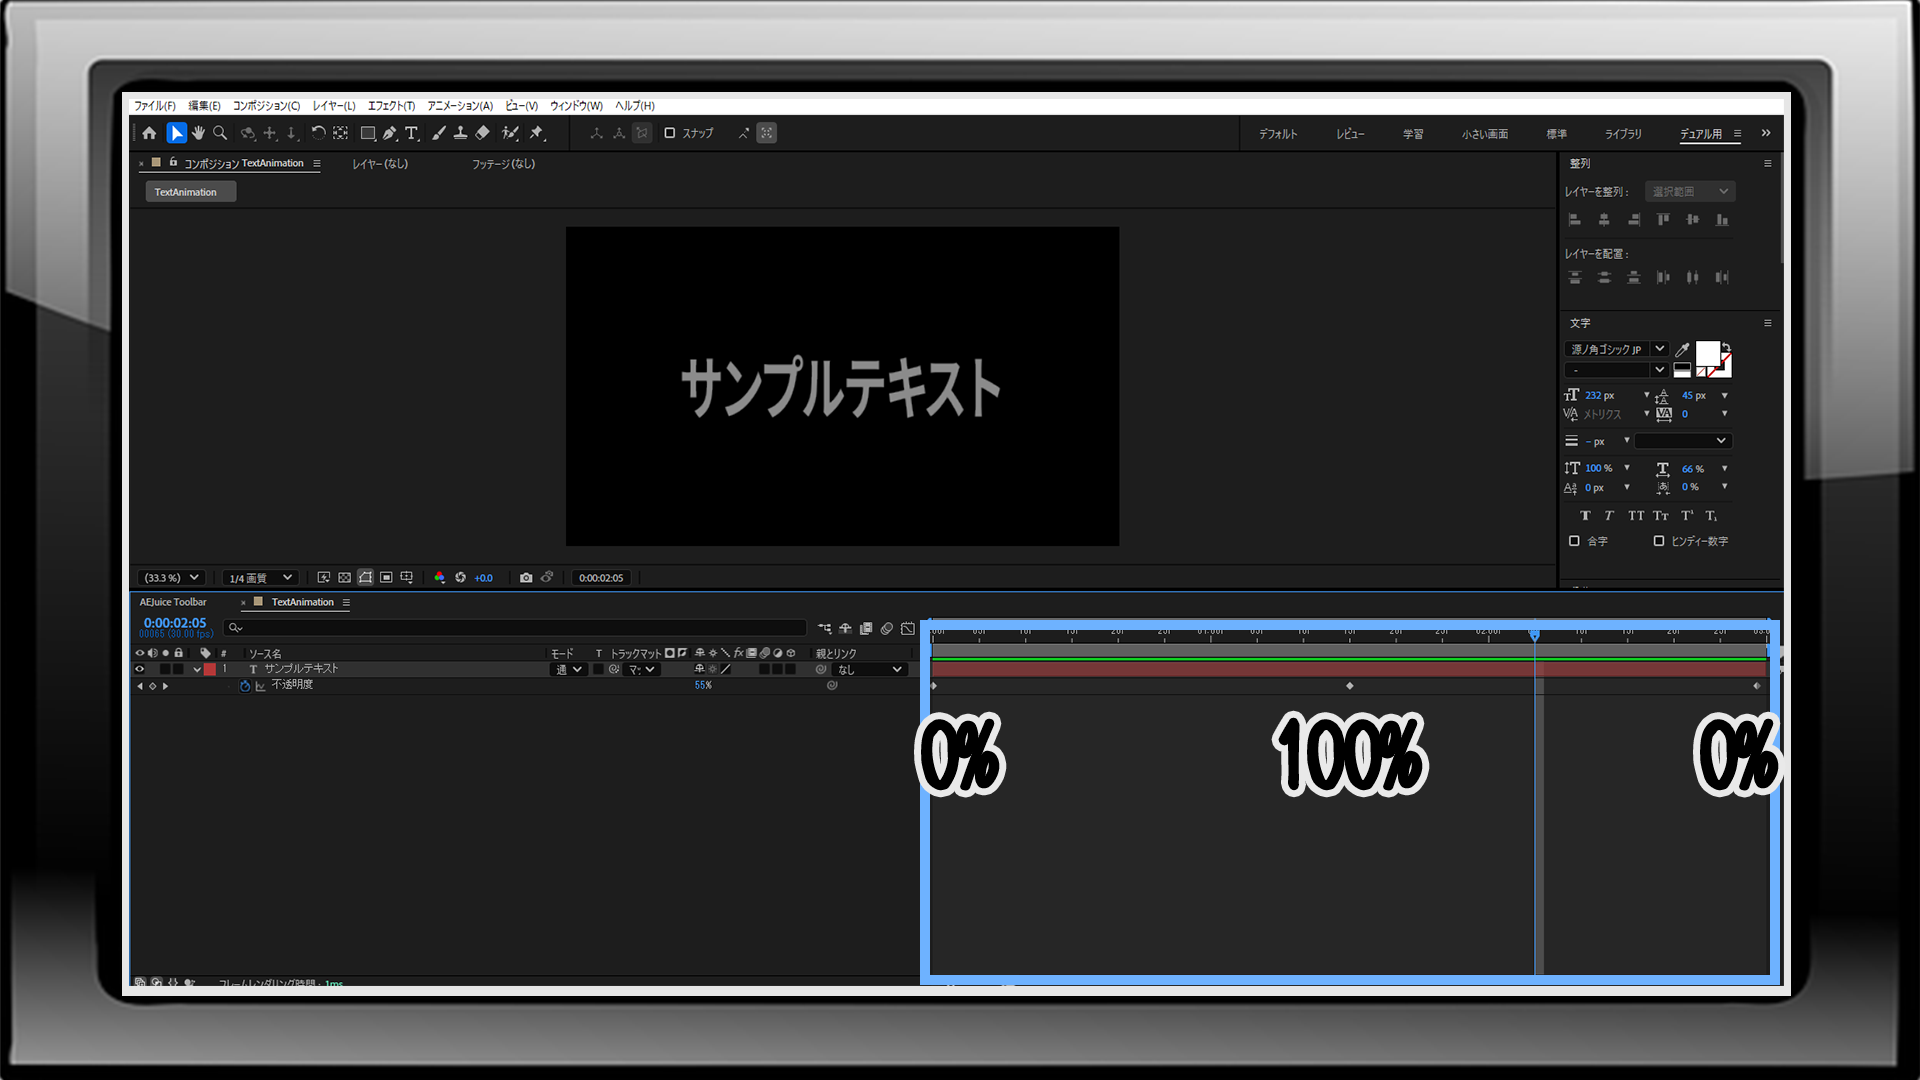Toggle the 合字 ligatures checkbox
Viewport: 1920px width, 1080px height.
point(1574,541)
